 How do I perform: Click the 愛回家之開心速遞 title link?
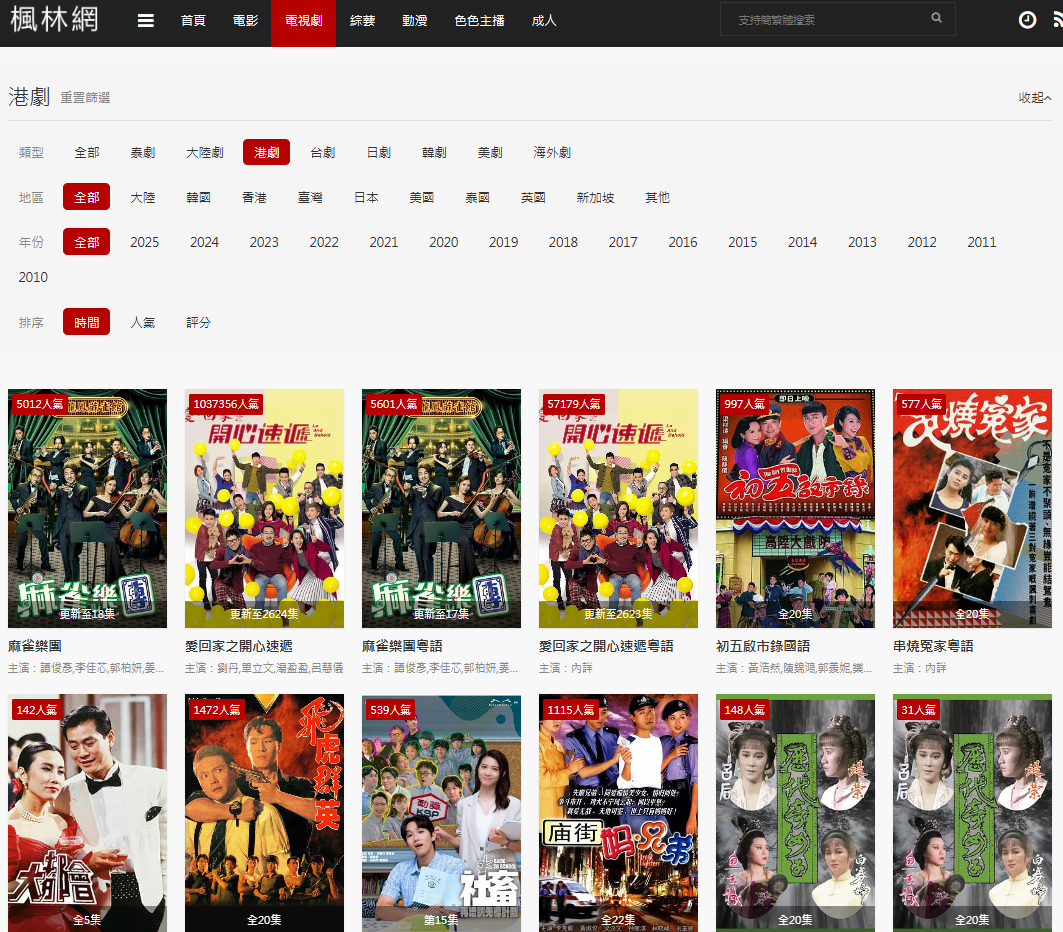pos(239,646)
